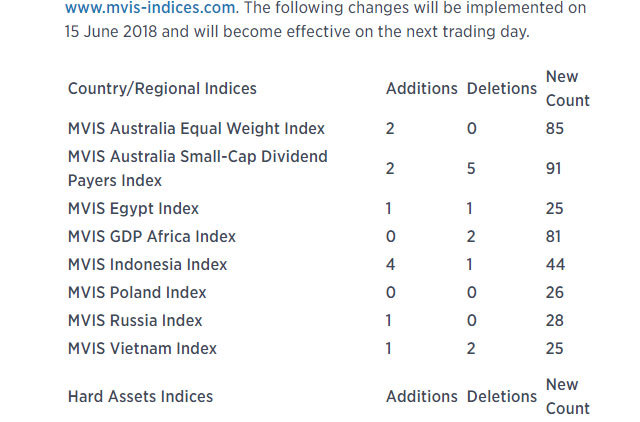The width and height of the screenshot is (640, 422).
Task: Click MVIS Australia Small-Cap Dividend Payers Index name
Action: (197, 169)
